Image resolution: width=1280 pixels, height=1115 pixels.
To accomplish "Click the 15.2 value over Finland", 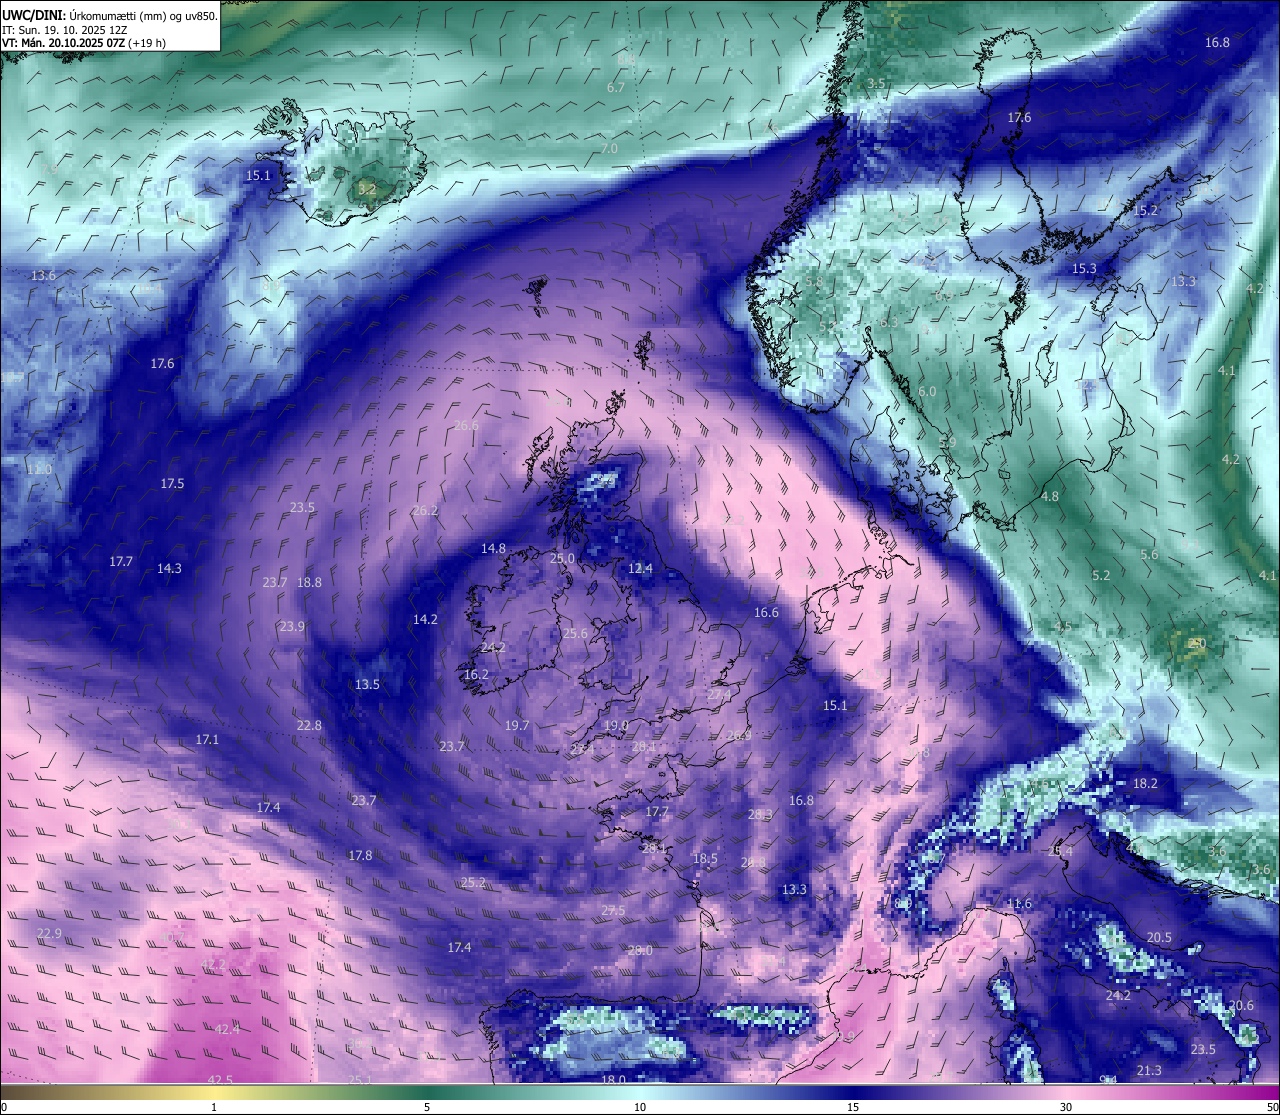I will [1145, 211].
